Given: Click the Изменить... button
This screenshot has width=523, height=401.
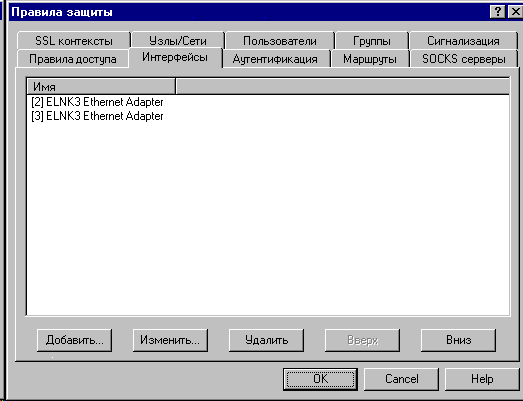Looking at the screenshot, I should pyautogui.click(x=170, y=340).
